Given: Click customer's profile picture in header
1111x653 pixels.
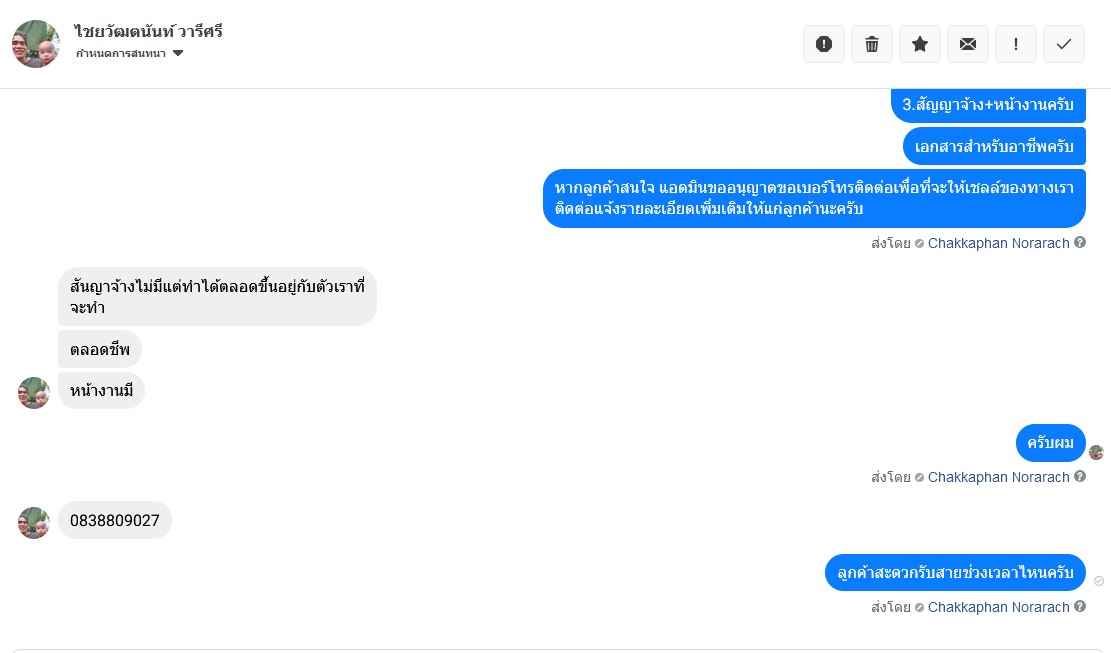Looking at the screenshot, I should [x=36, y=44].
